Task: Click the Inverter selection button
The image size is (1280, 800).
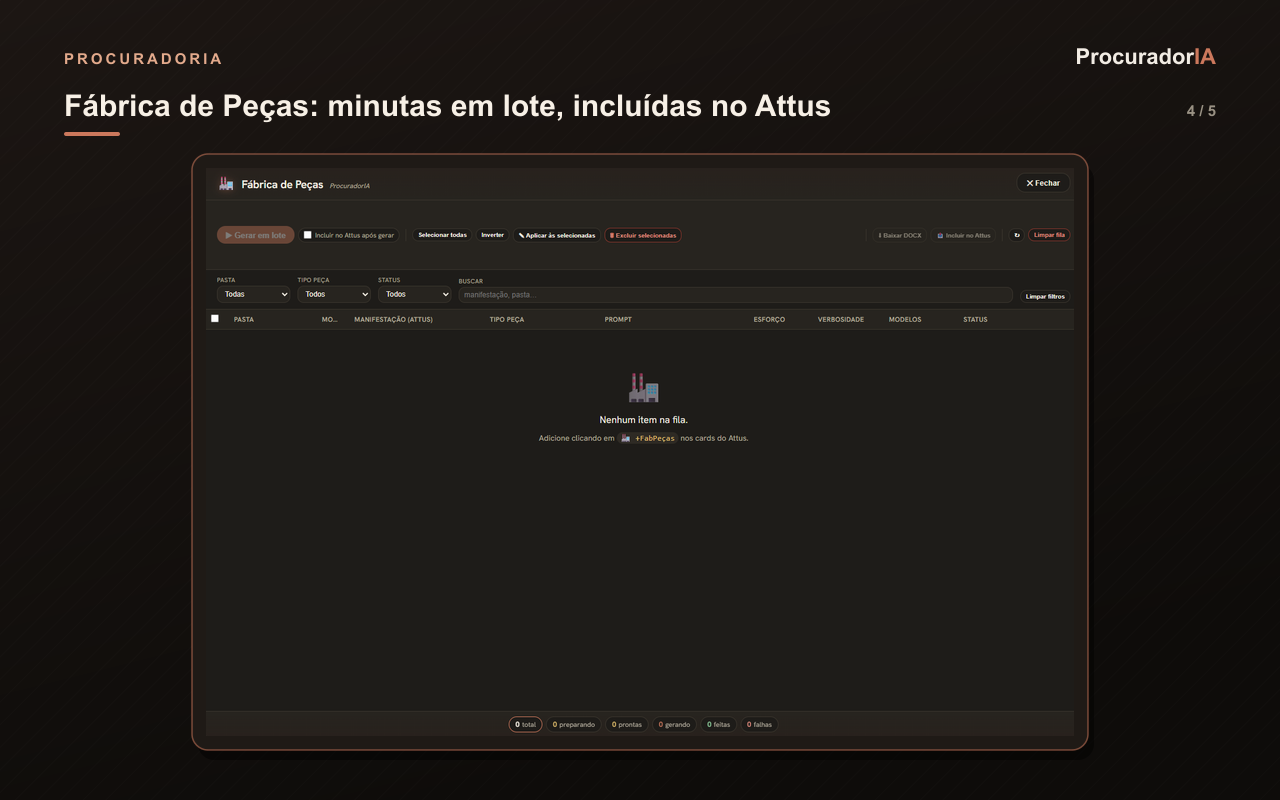Action: pyautogui.click(x=492, y=235)
